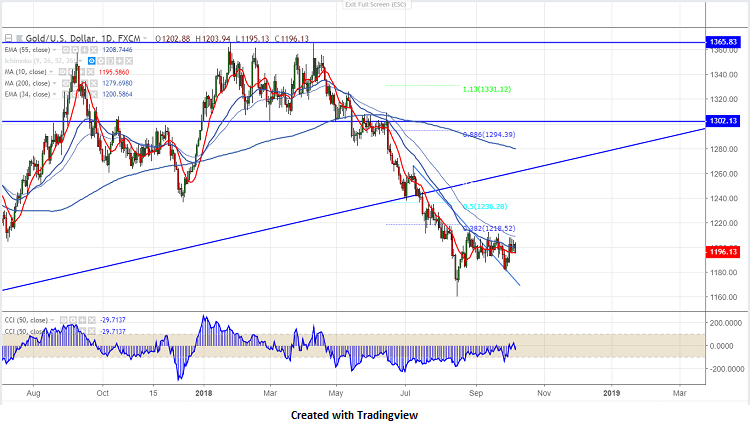Select EMA (55, close) legend label
This screenshot has height=424, width=752.
[x=27, y=50]
